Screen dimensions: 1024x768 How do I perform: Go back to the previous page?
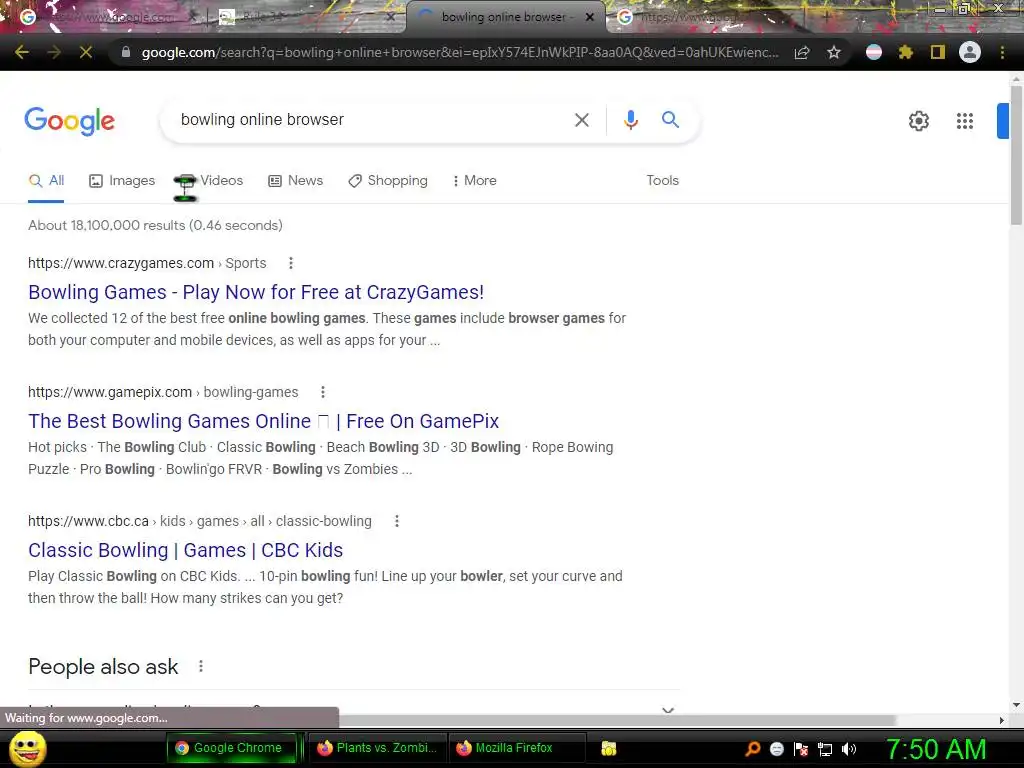(x=22, y=52)
